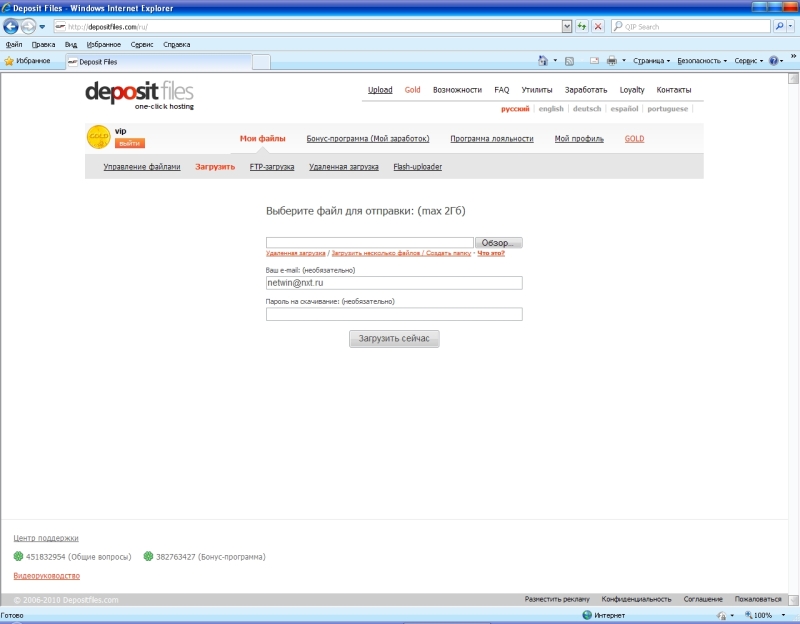Open the Loyalty link
Screen dimensions: 800x624
pyautogui.click(x=632, y=90)
